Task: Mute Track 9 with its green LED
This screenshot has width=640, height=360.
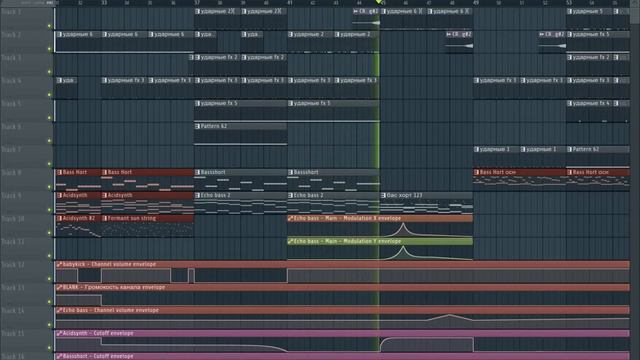Action: tap(50, 210)
